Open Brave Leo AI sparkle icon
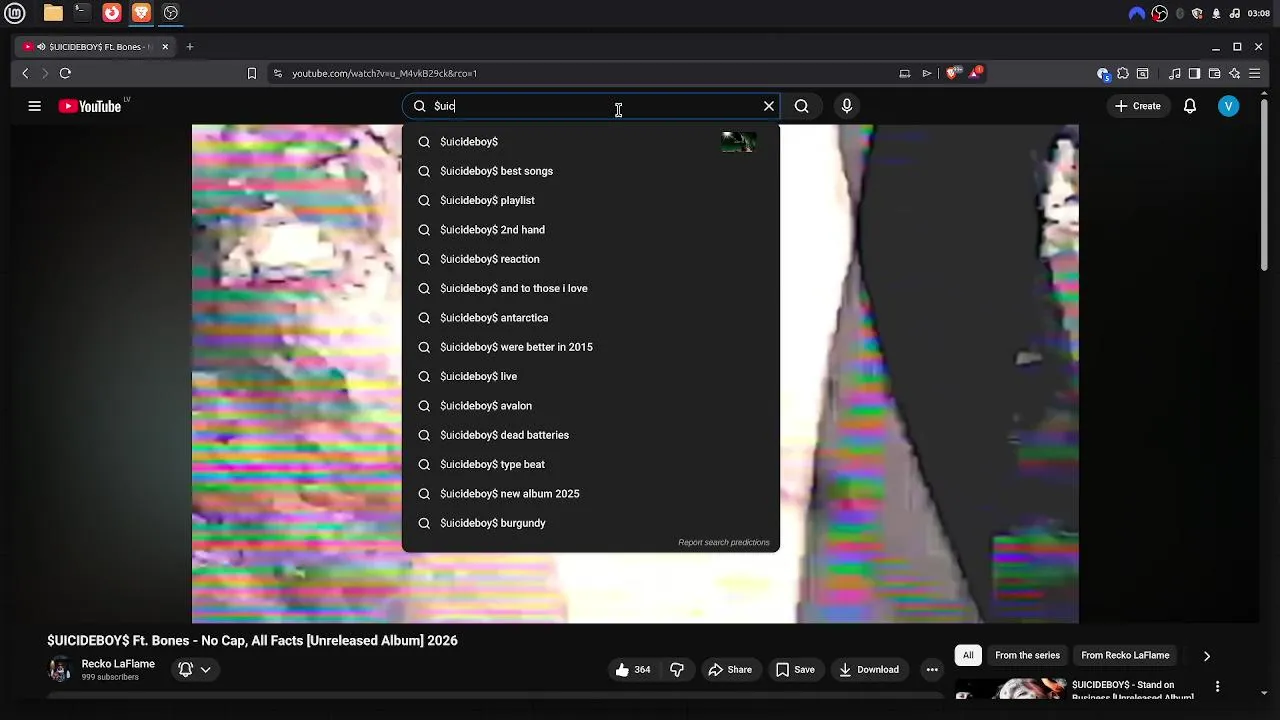This screenshot has width=1280, height=720. (1235, 73)
